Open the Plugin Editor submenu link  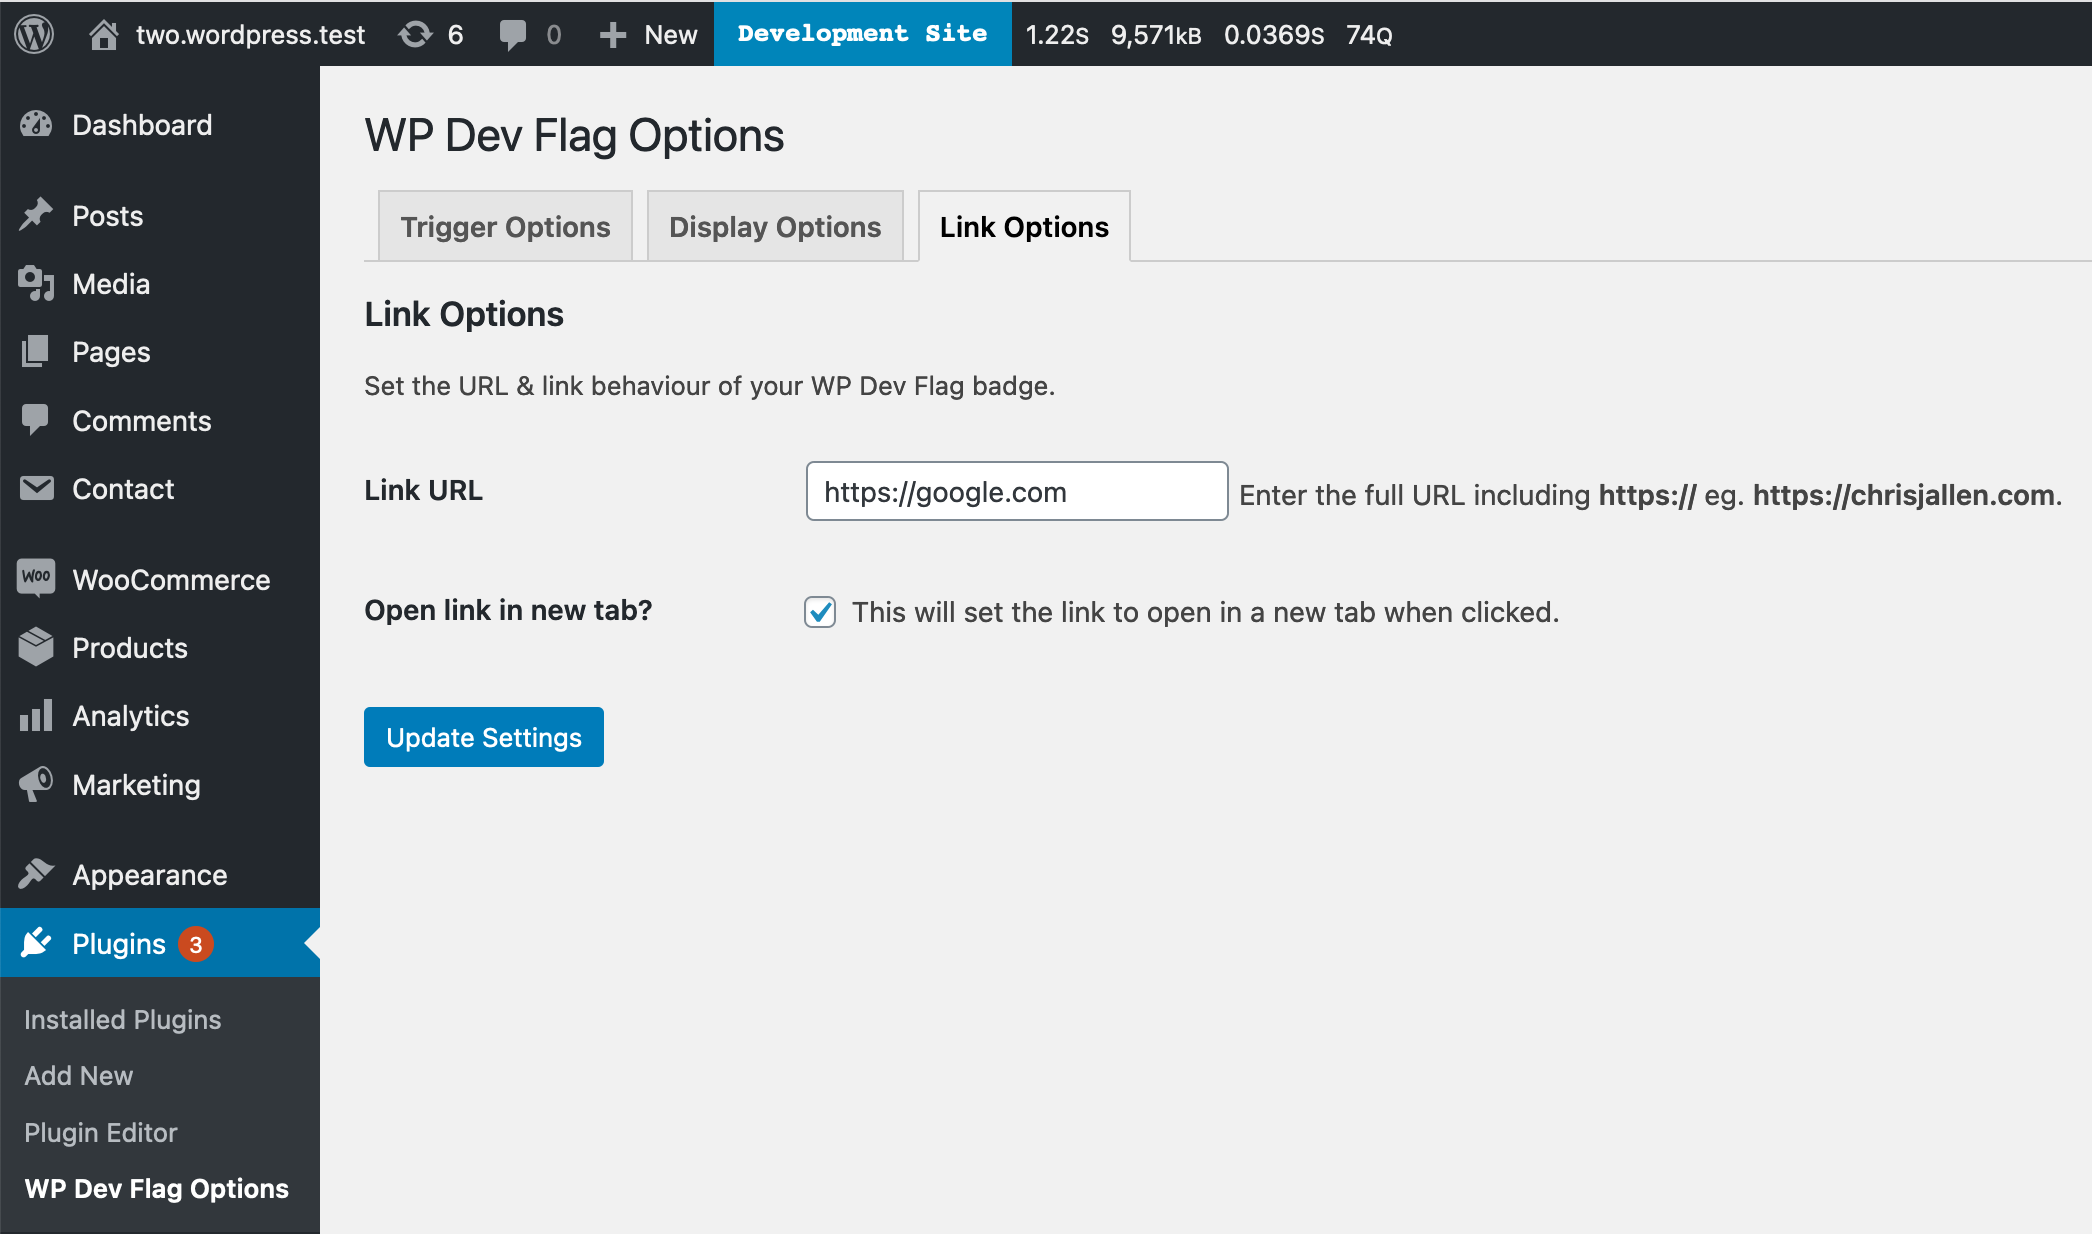pyautogui.click(x=100, y=1133)
